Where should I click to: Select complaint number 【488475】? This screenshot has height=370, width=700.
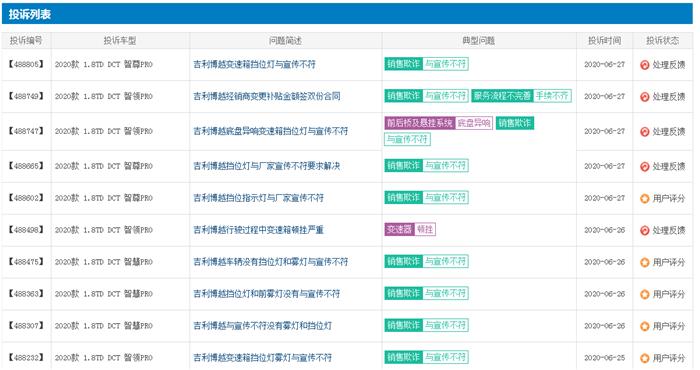pyautogui.click(x=26, y=262)
